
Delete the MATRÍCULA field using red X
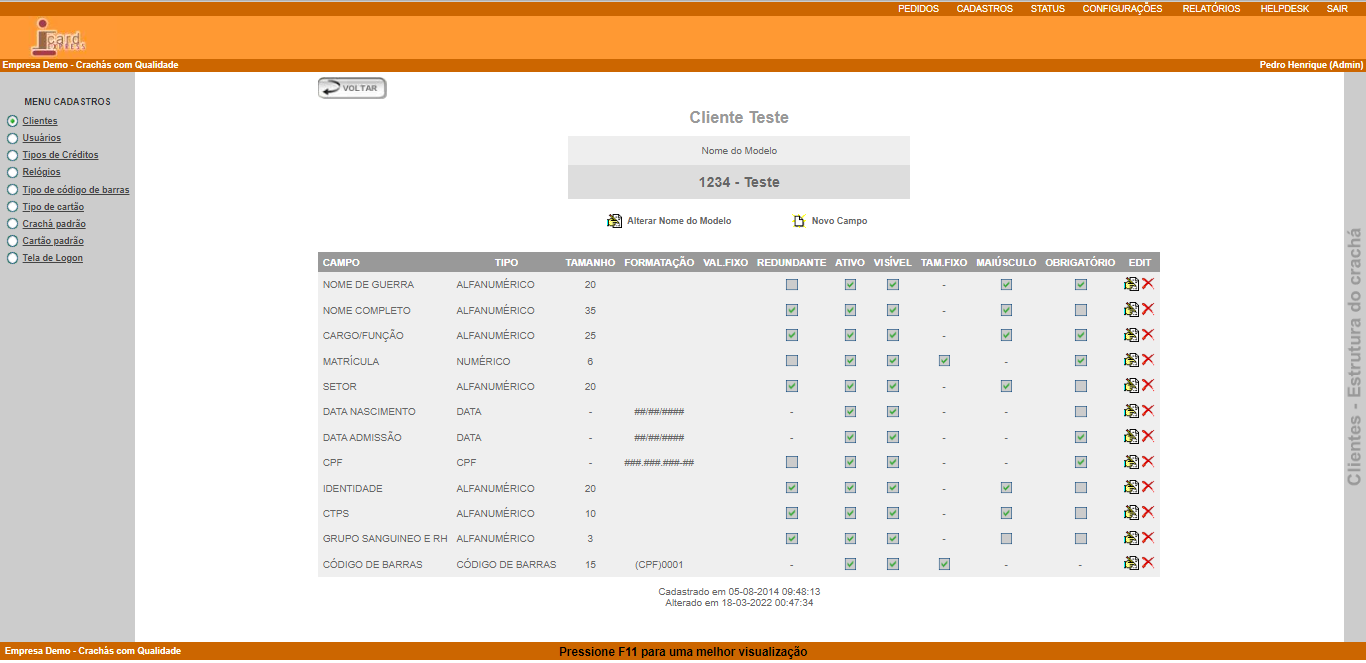point(1148,360)
